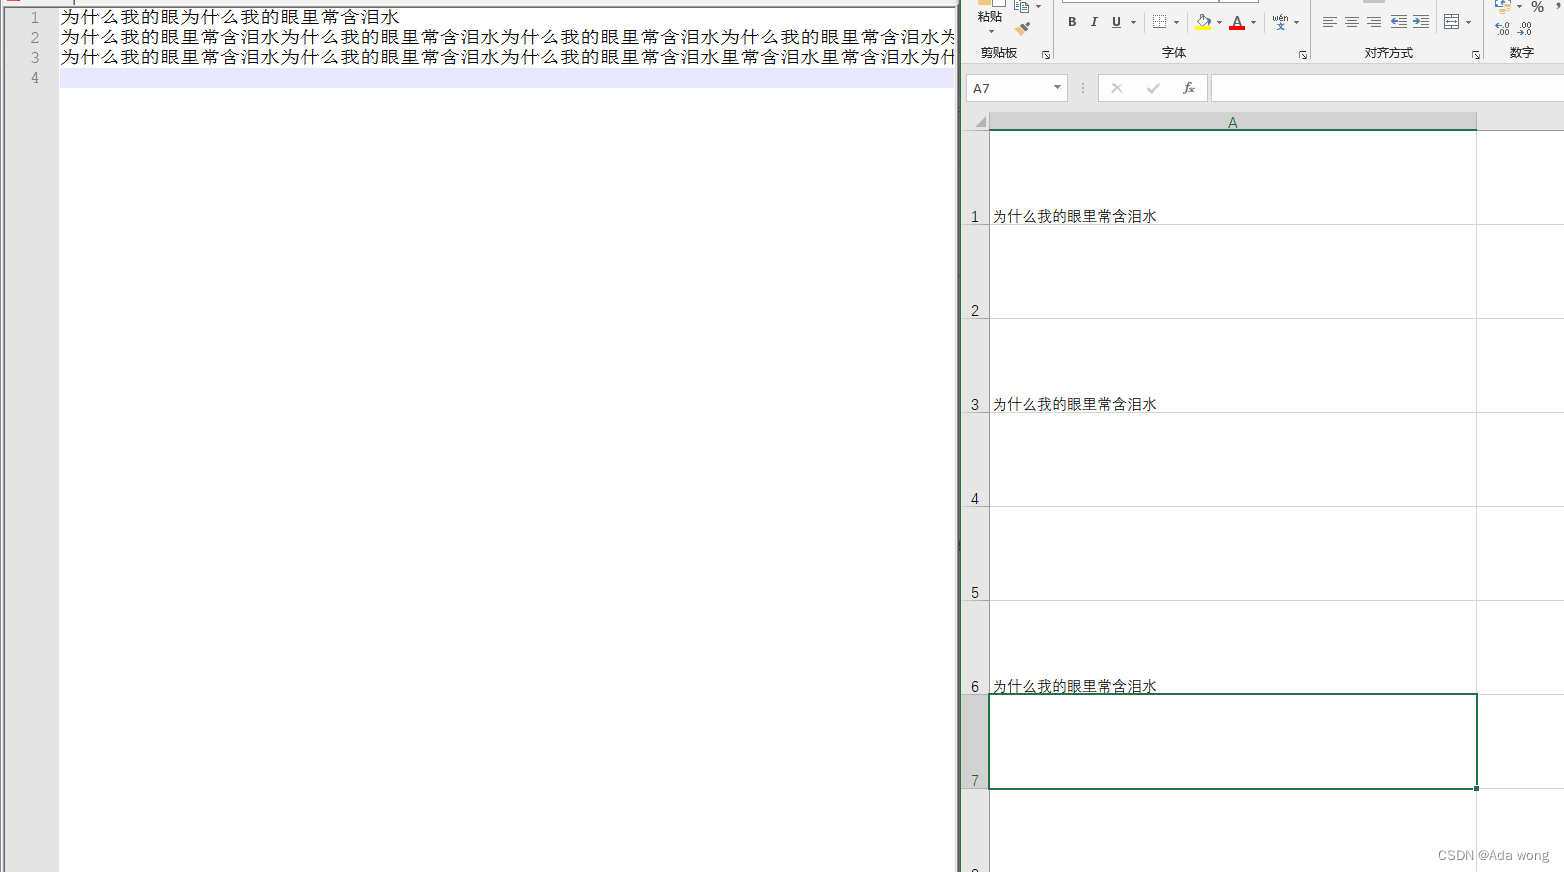The height and width of the screenshot is (872, 1564).
Task: Open 剪贴板 dialog launcher
Action: click(x=1046, y=55)
